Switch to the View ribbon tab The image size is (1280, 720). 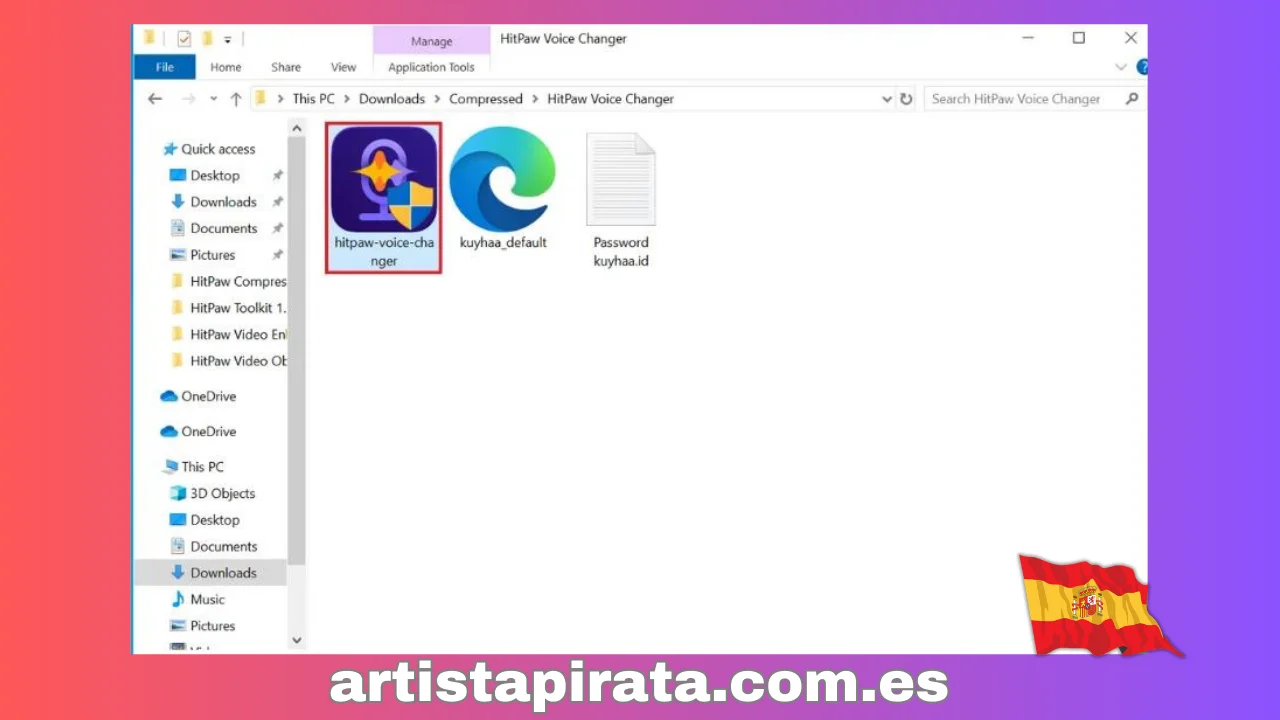344,67
